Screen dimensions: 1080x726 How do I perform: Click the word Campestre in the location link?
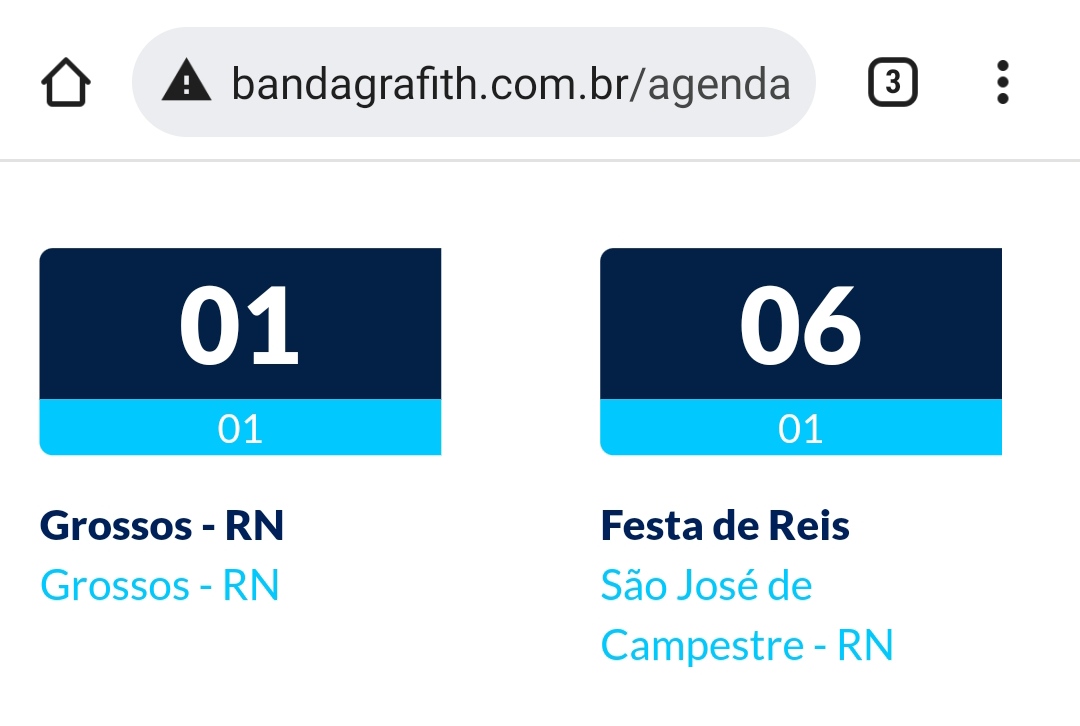tap(702, 646)
